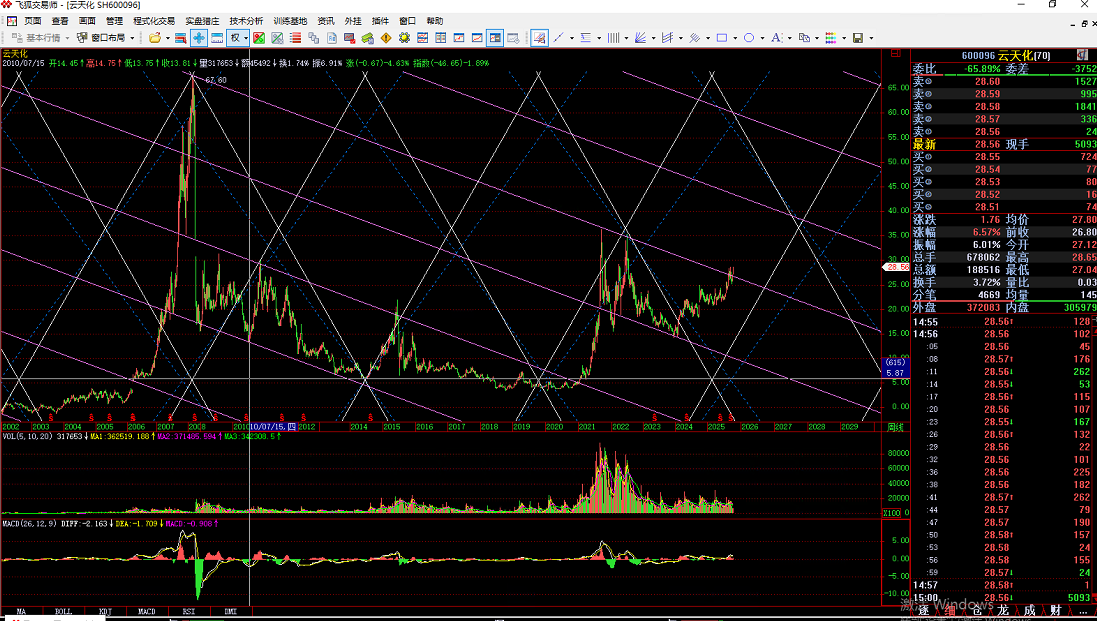Open the 技术分析 menu
Screen dimensions: 1097x621
pos(246,21)
